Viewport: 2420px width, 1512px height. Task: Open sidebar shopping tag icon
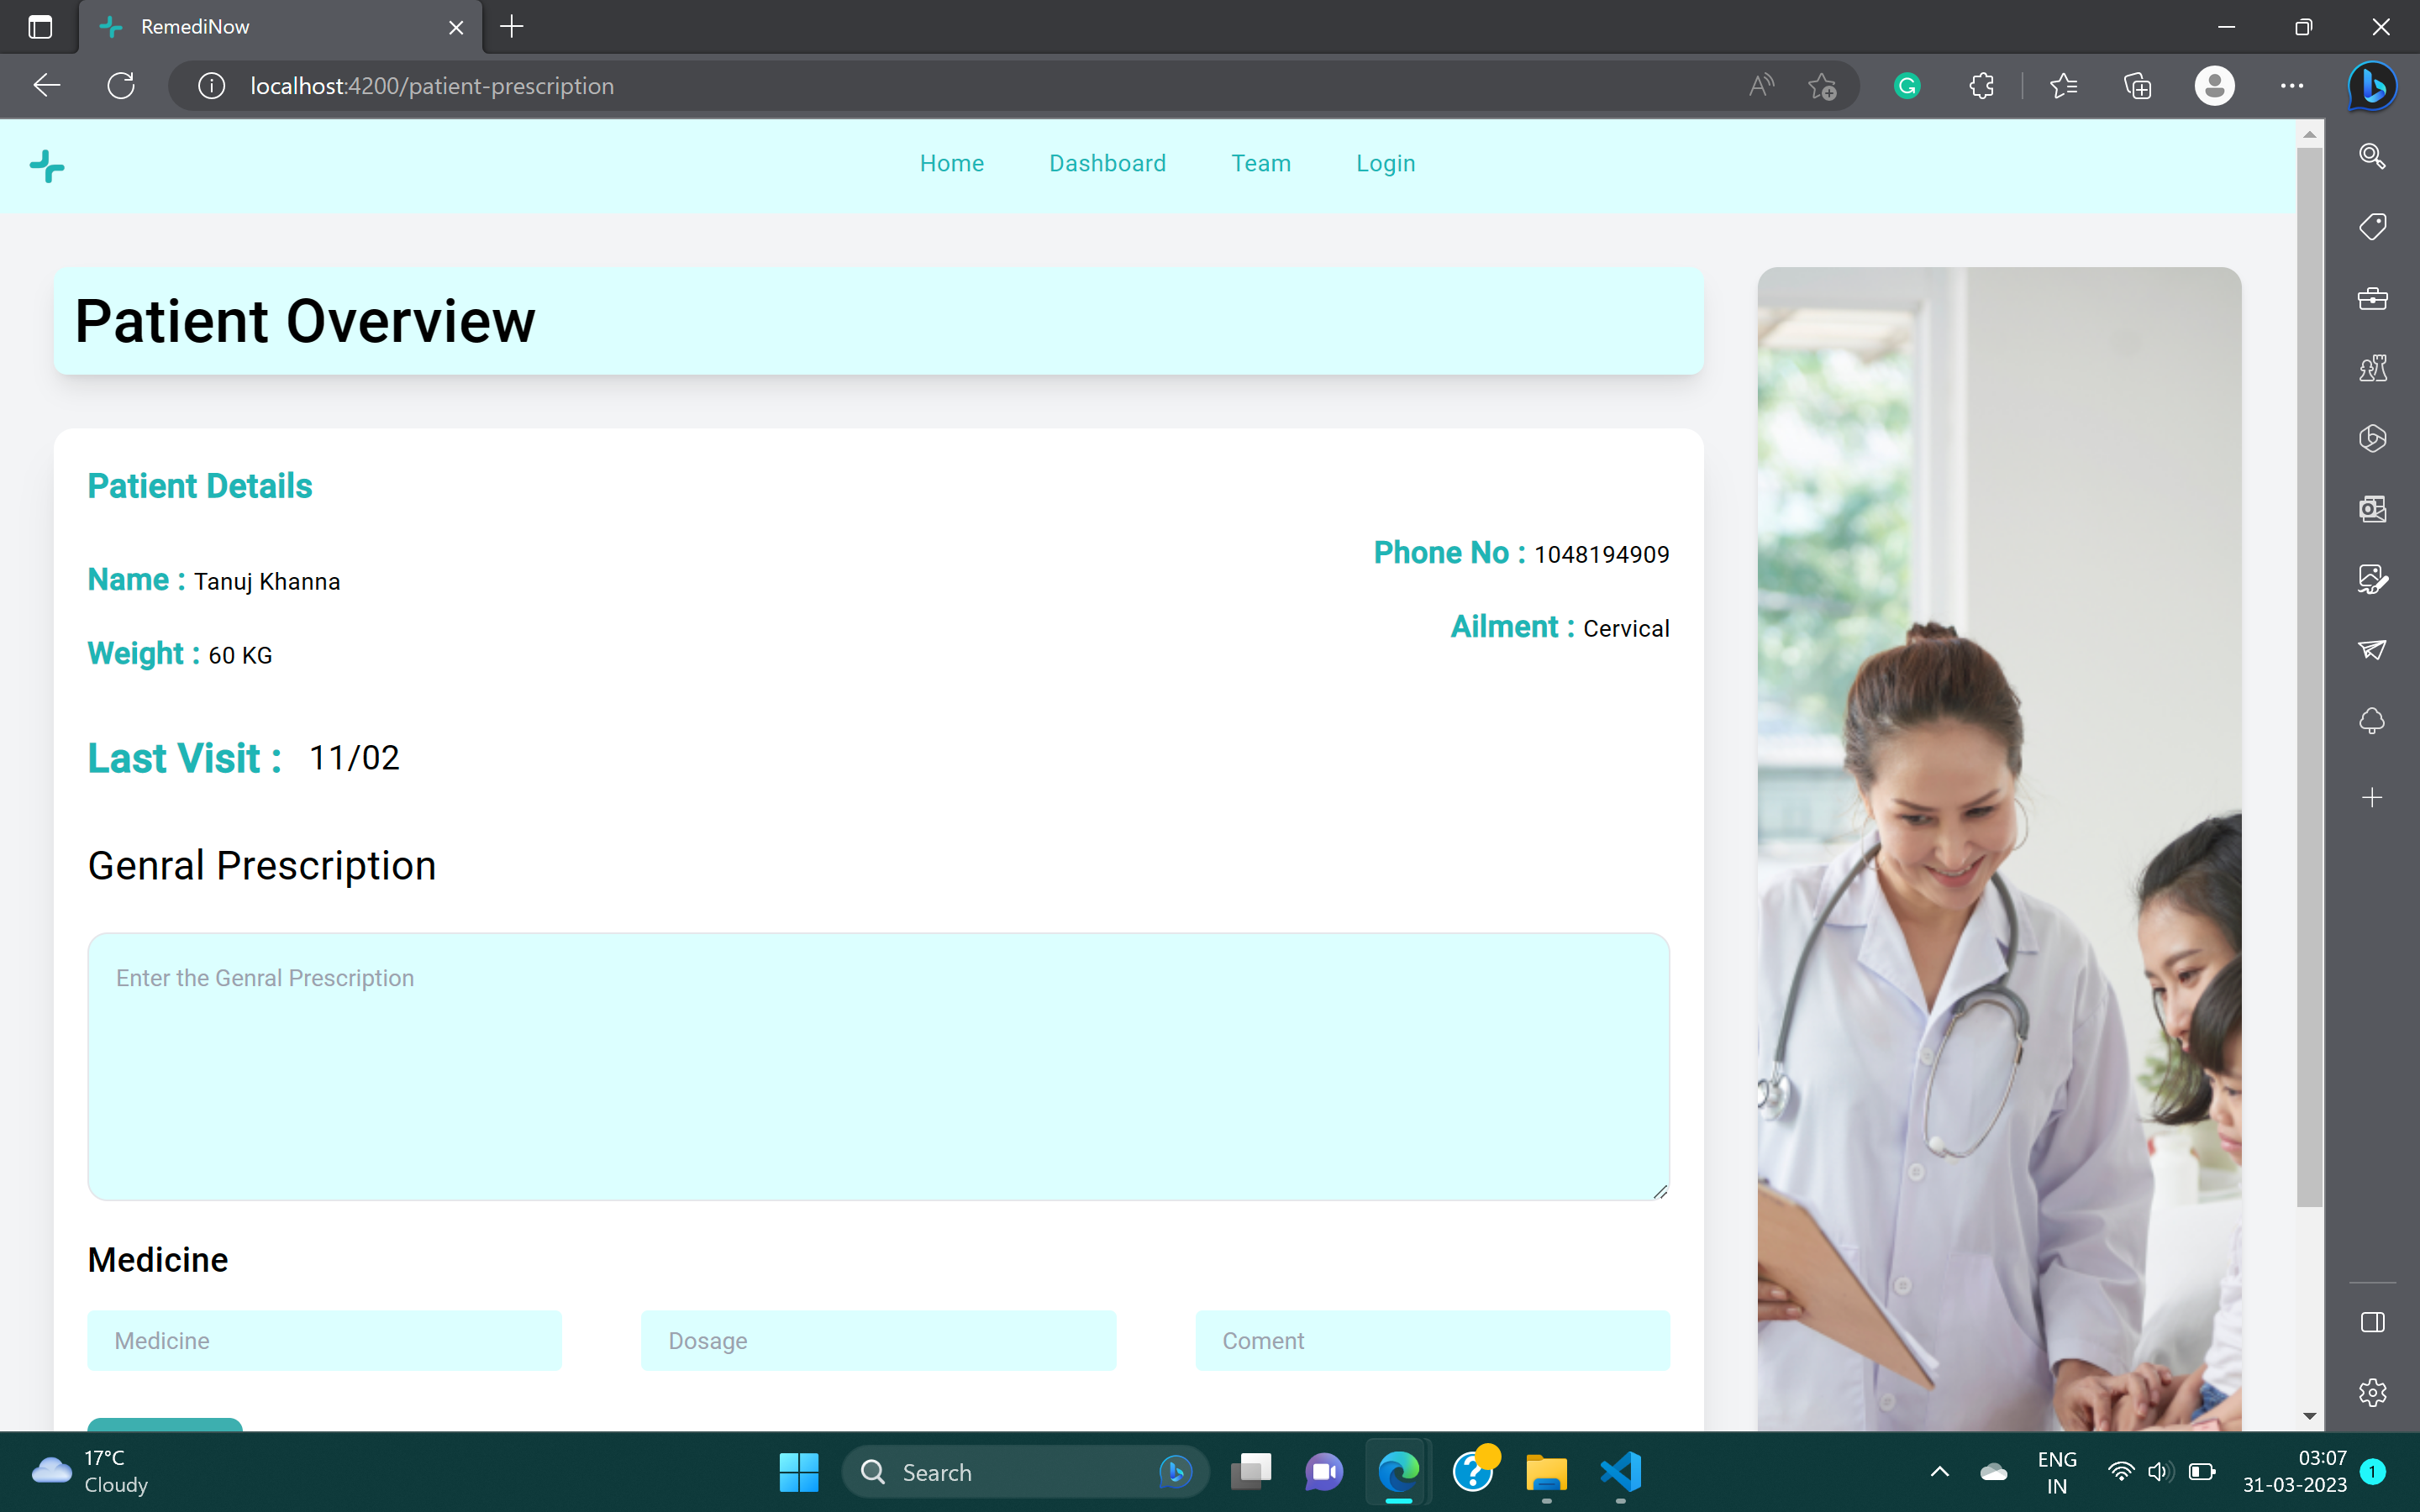tap(2372, 227)
